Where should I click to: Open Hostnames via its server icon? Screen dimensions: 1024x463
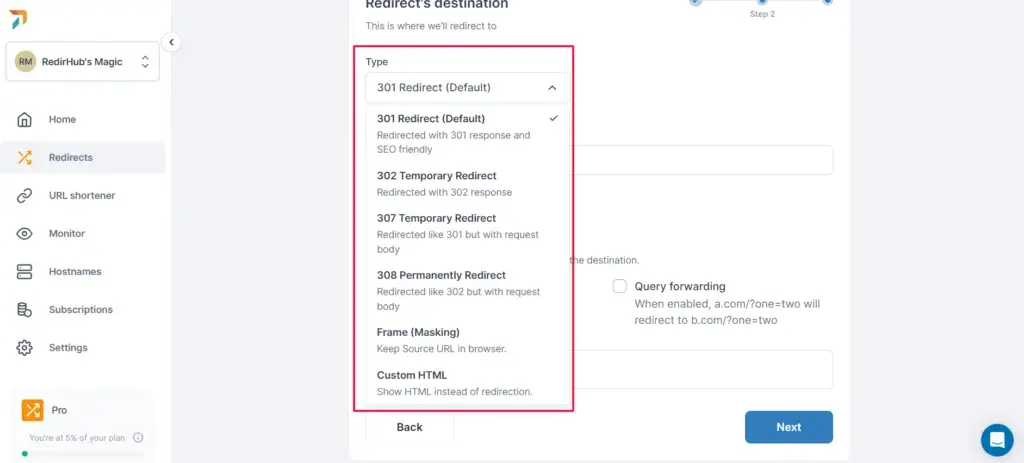click(x=24, y=272)
